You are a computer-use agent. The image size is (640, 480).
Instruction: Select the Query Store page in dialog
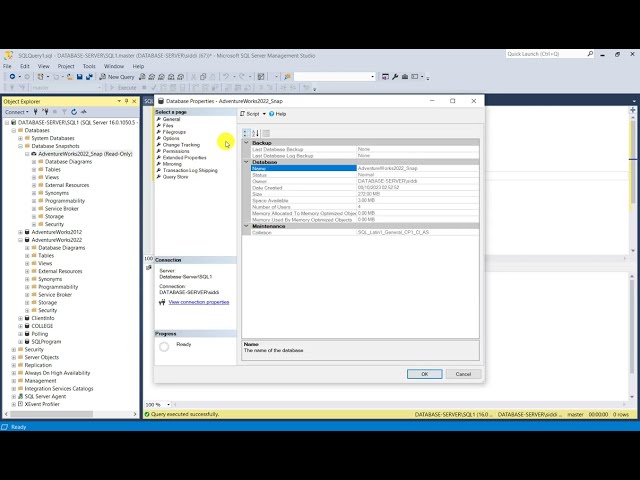tap(176, 177)
